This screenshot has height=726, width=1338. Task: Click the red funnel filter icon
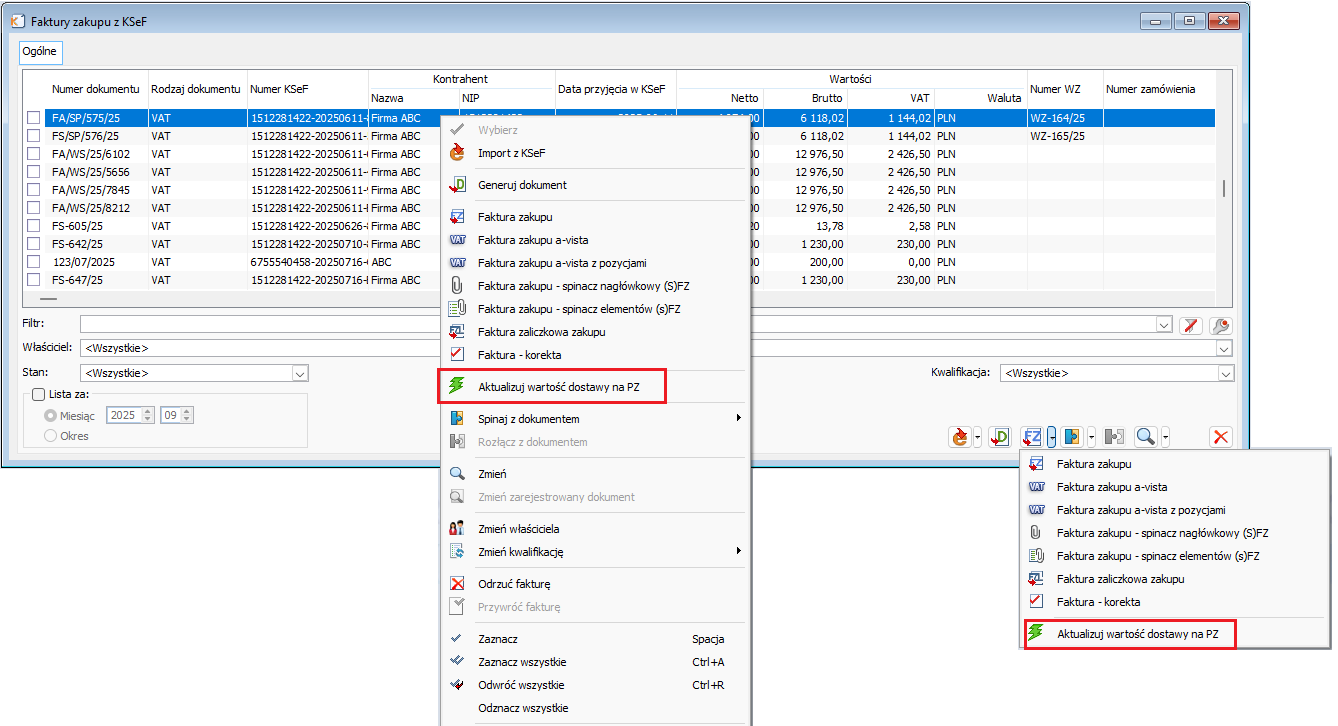1190,325
